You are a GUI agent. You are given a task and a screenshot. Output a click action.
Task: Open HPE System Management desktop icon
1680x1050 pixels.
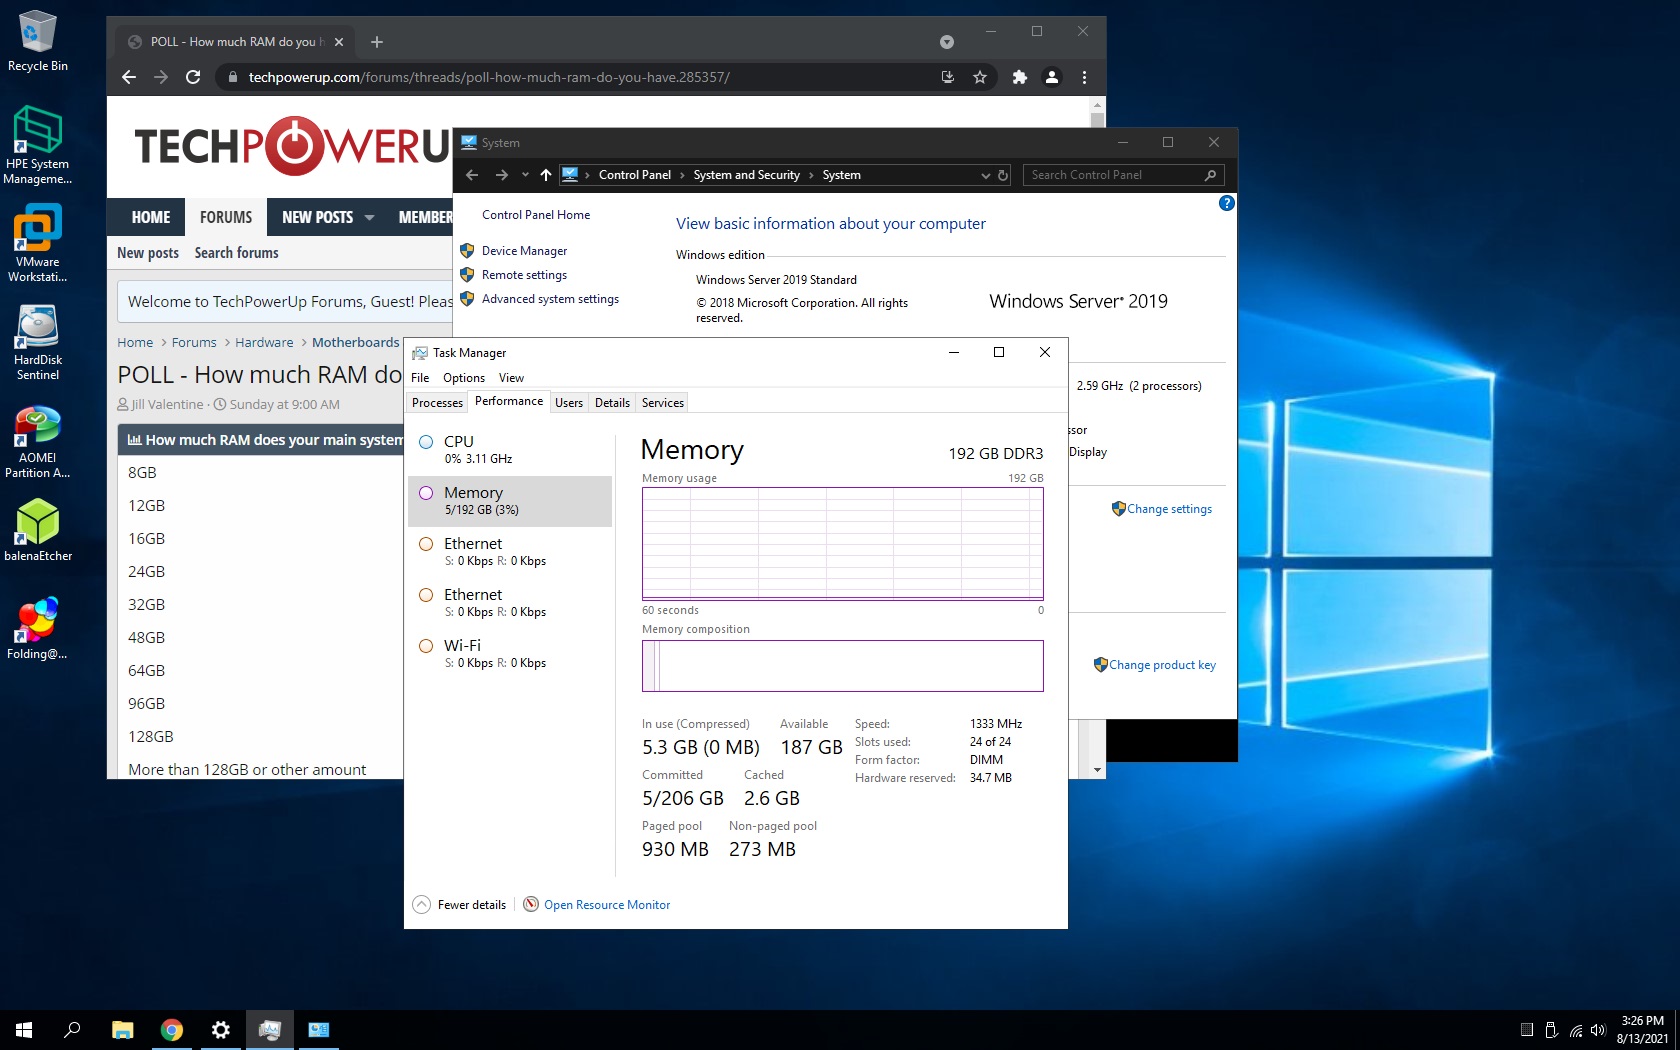[x=37, y=146]
